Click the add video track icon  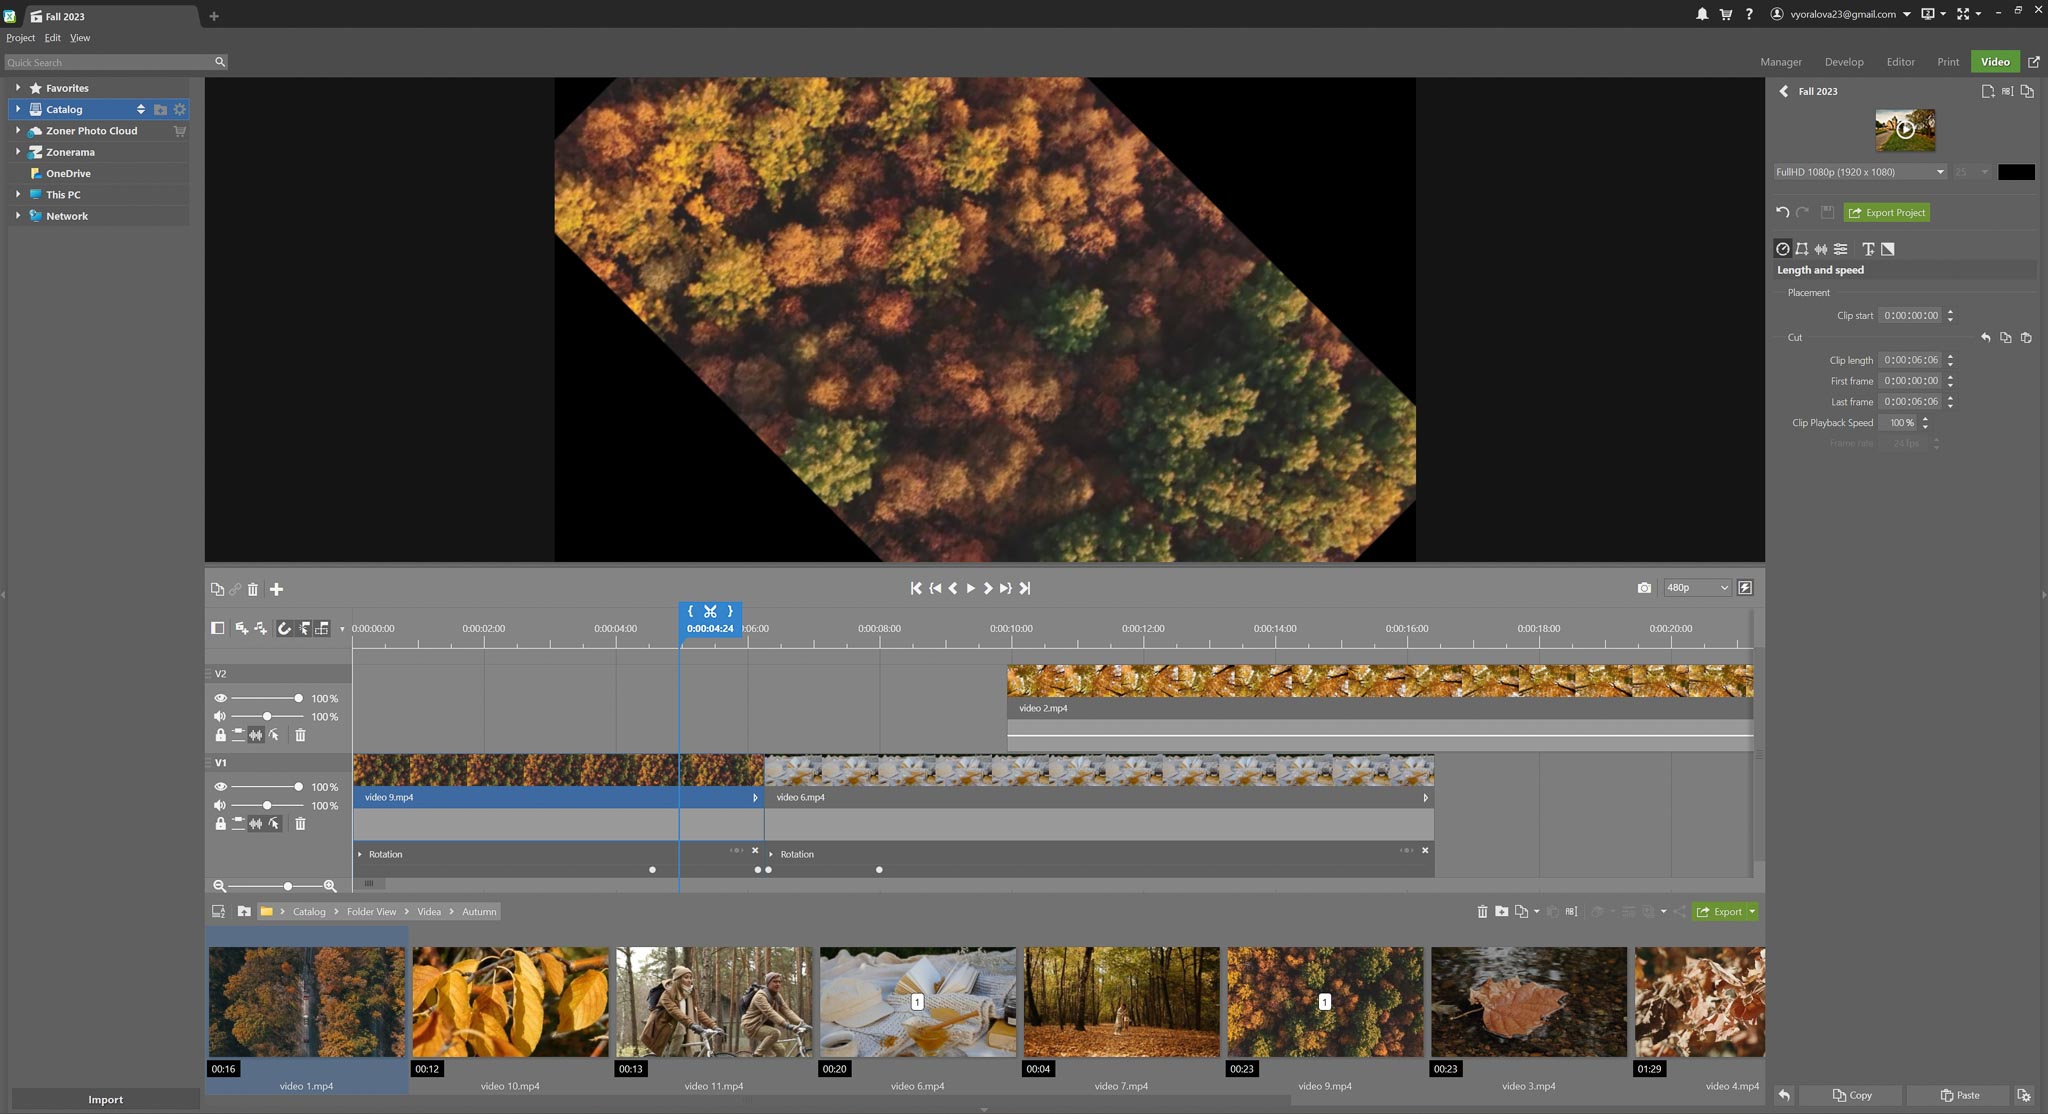click(x=241, y=628)
